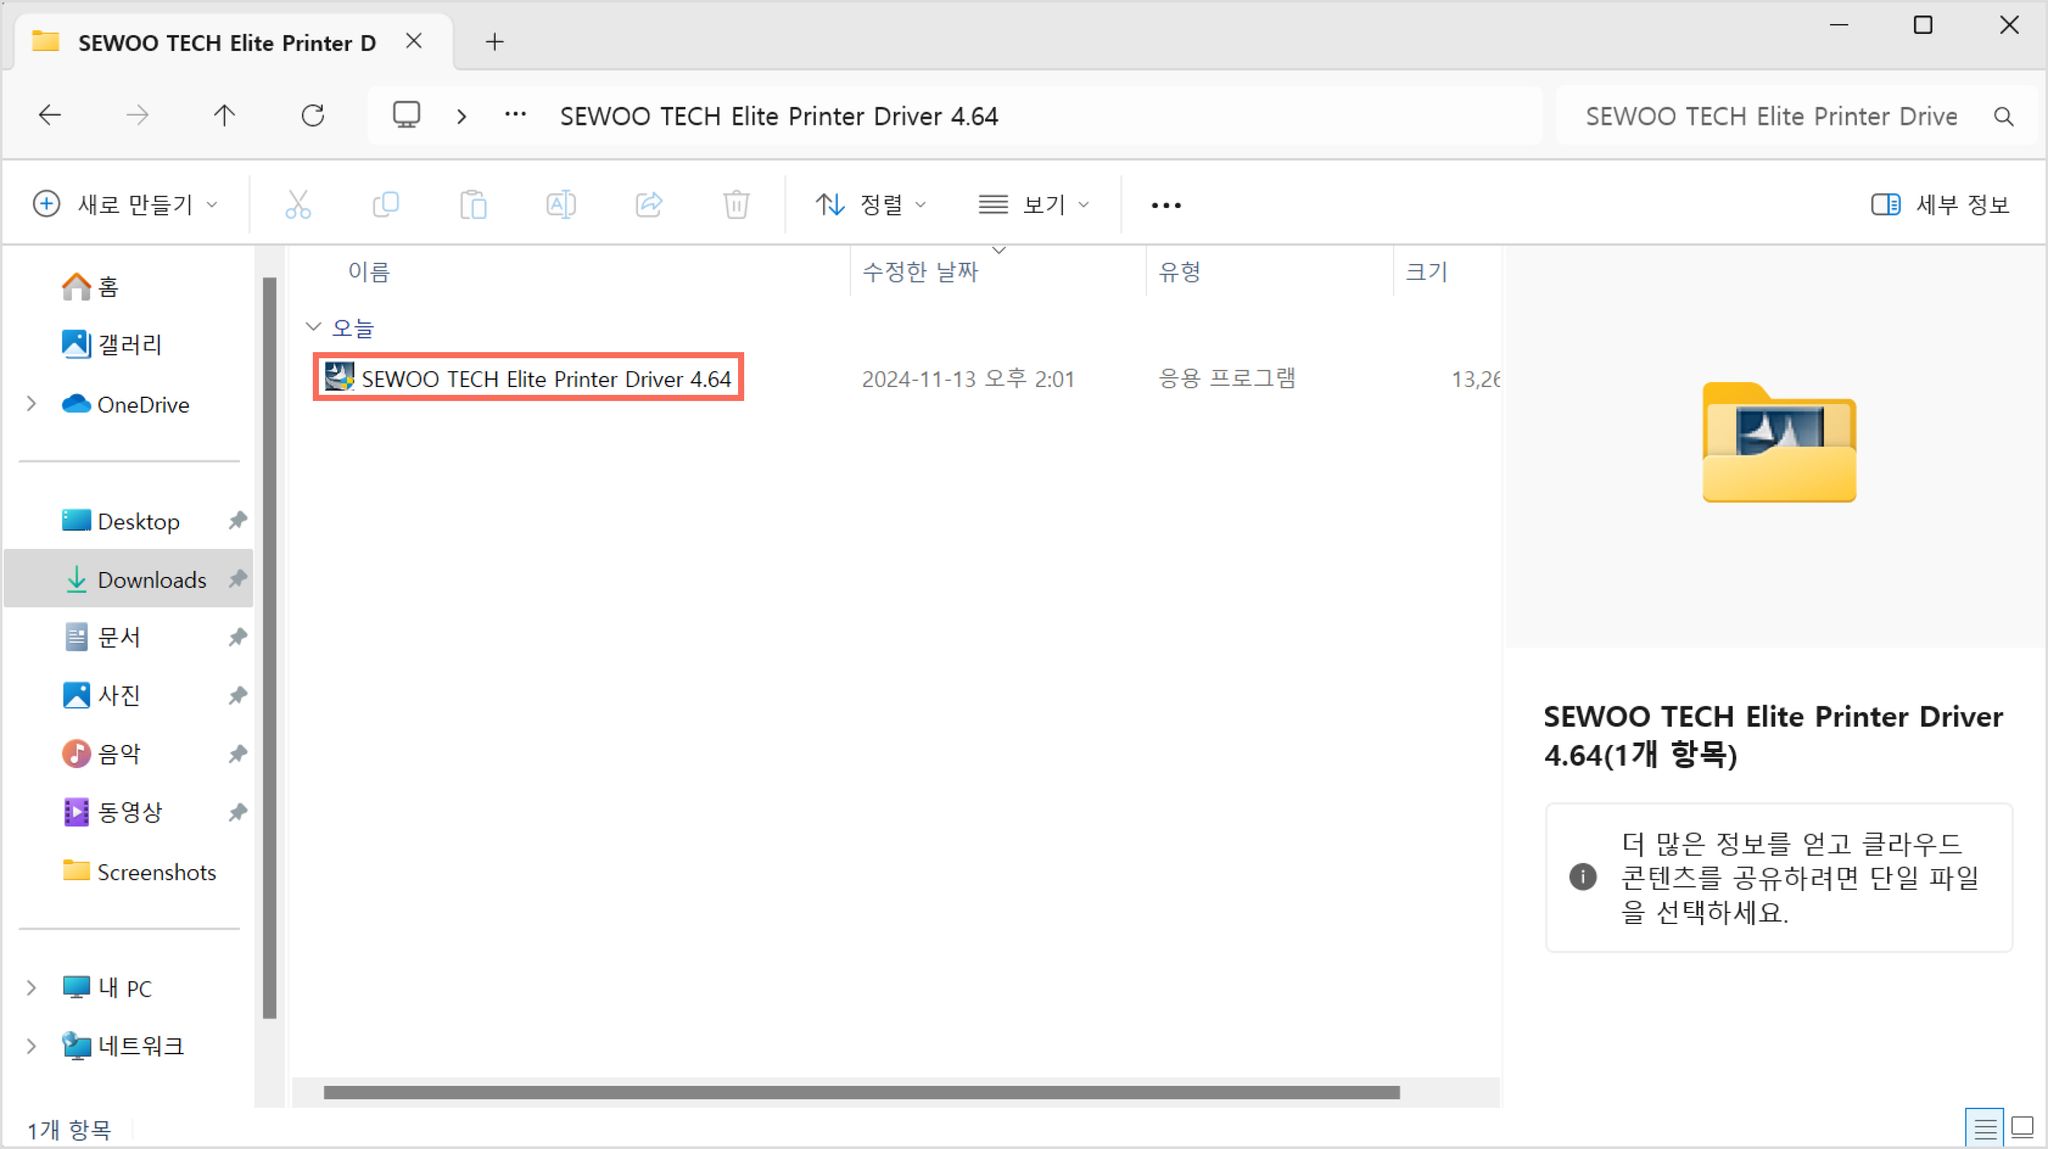Viewport: 2048px width, 1149px height.
Task: Show hidden path segments via address ellipsis
Action: tap(515, 115)
